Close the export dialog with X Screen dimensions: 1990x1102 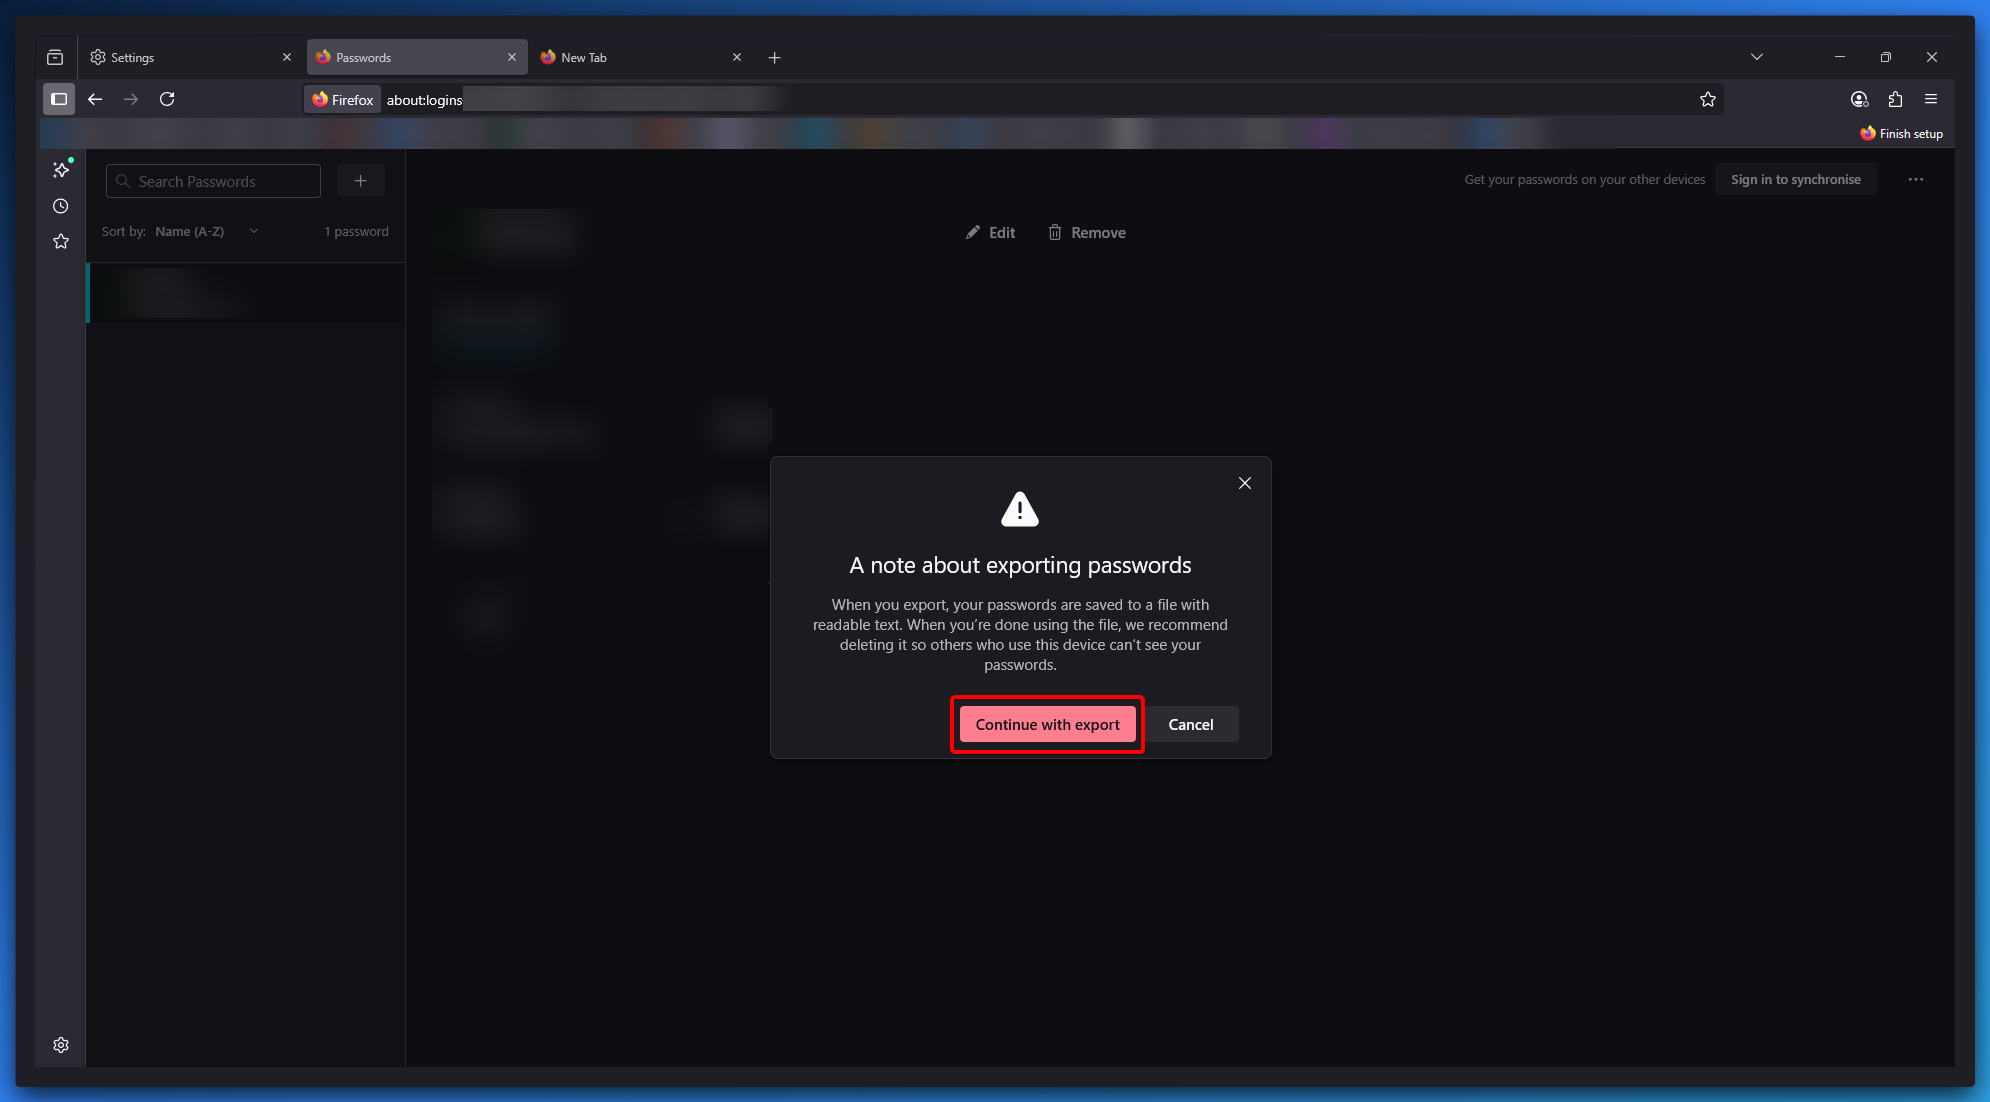(1245, 483)
